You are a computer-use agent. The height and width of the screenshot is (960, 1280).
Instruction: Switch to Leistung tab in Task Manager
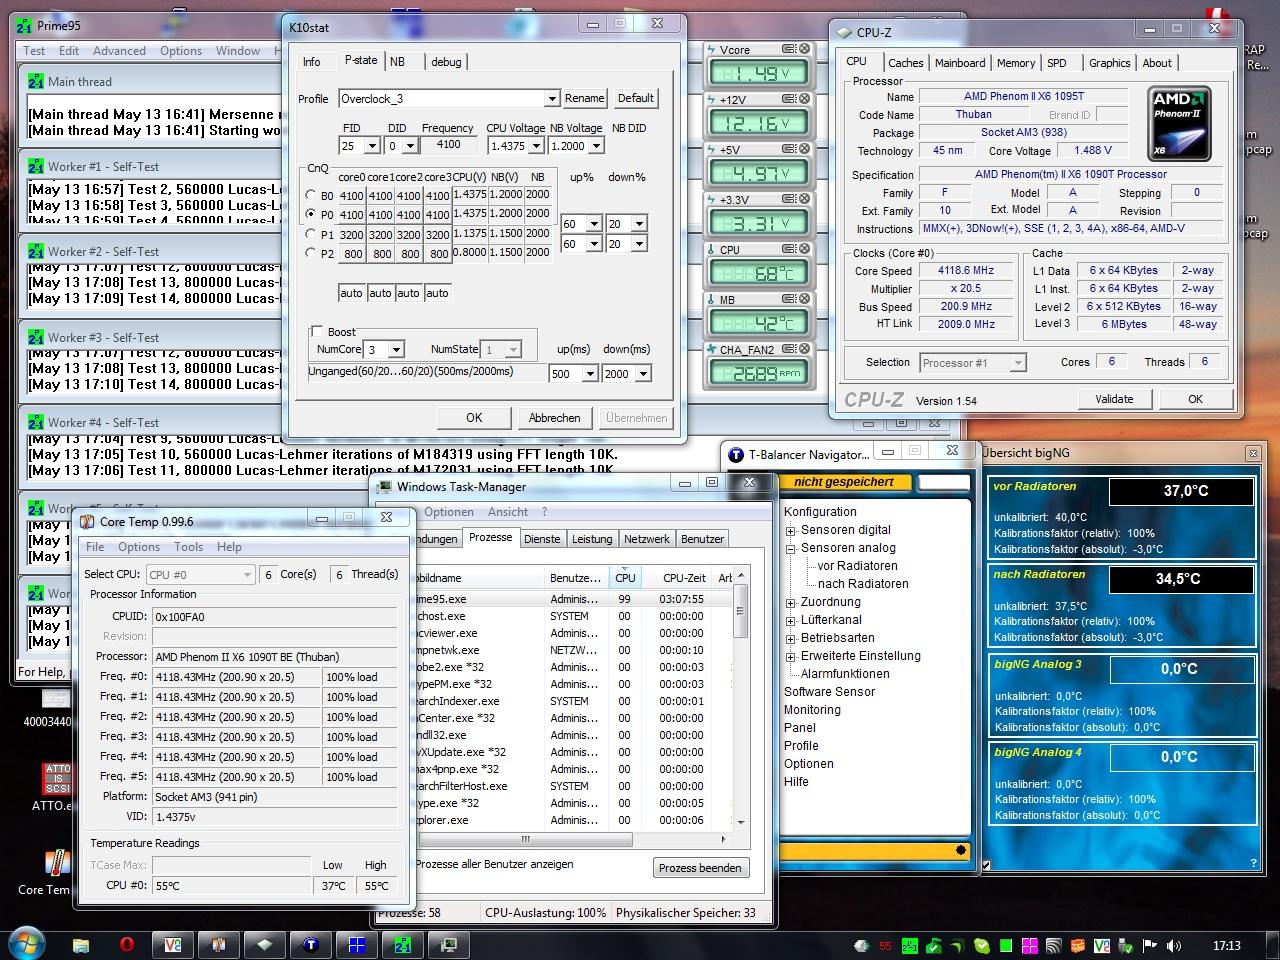pyautogui.click(x=592, y=539)
